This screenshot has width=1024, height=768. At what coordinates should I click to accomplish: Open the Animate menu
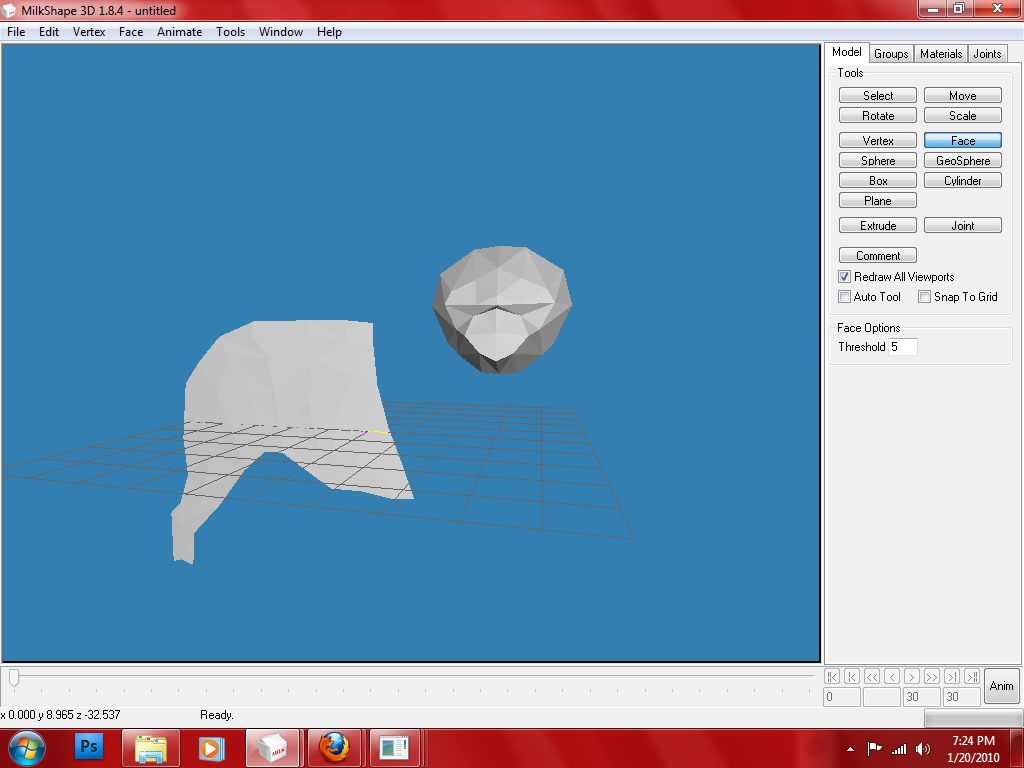point(180,32)
